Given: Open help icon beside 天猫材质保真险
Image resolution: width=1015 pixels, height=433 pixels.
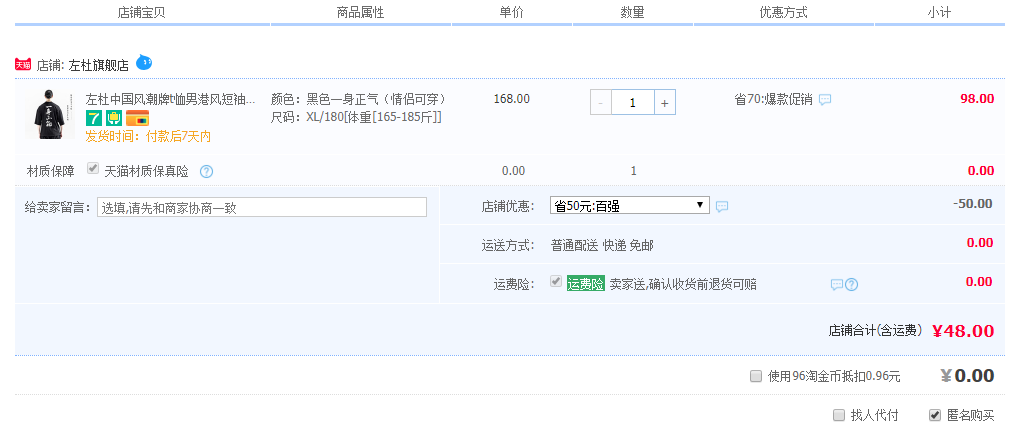Looking at the screenshot, I should click(206, 172).
